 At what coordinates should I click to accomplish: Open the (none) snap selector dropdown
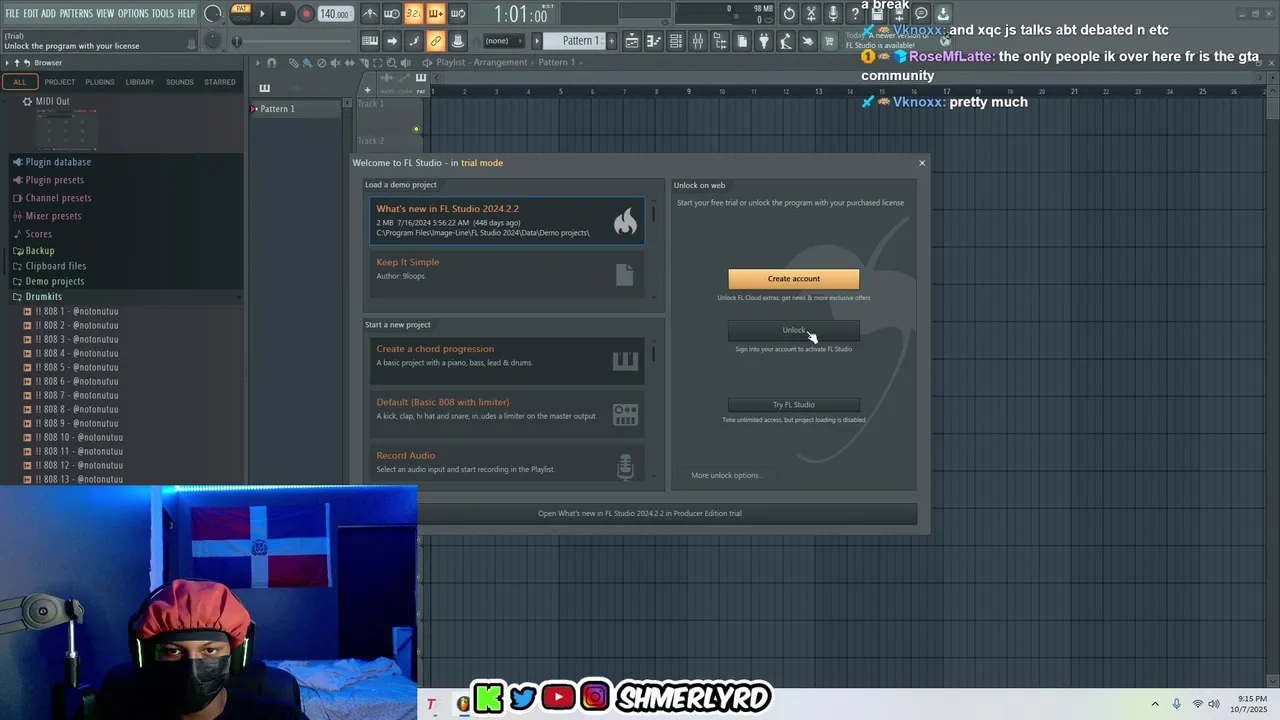[503, 41]
